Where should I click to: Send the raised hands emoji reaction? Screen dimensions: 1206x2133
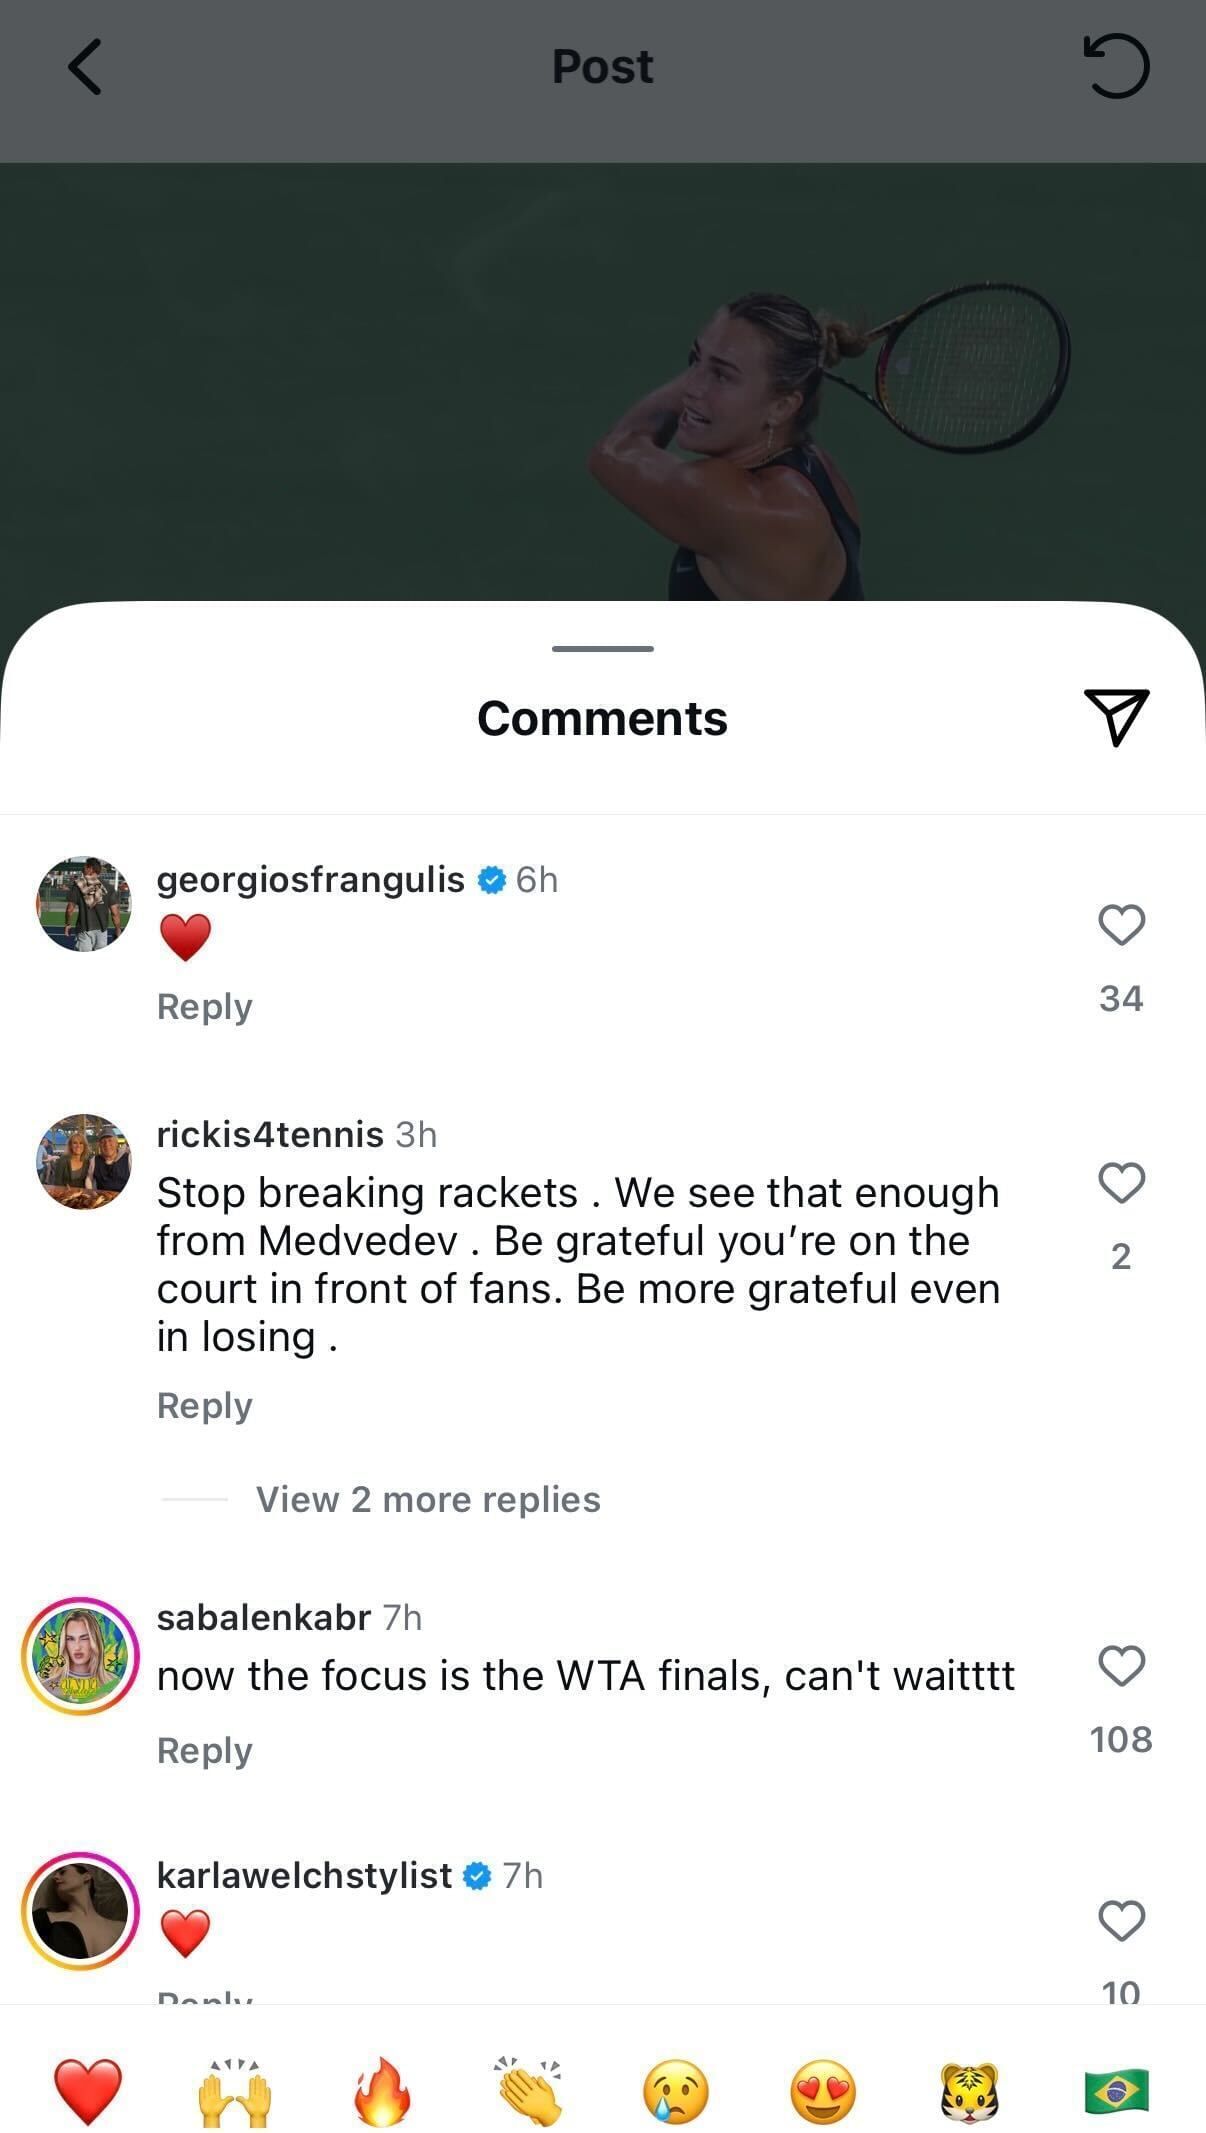pyautogui.click(x=235, y=2091)
